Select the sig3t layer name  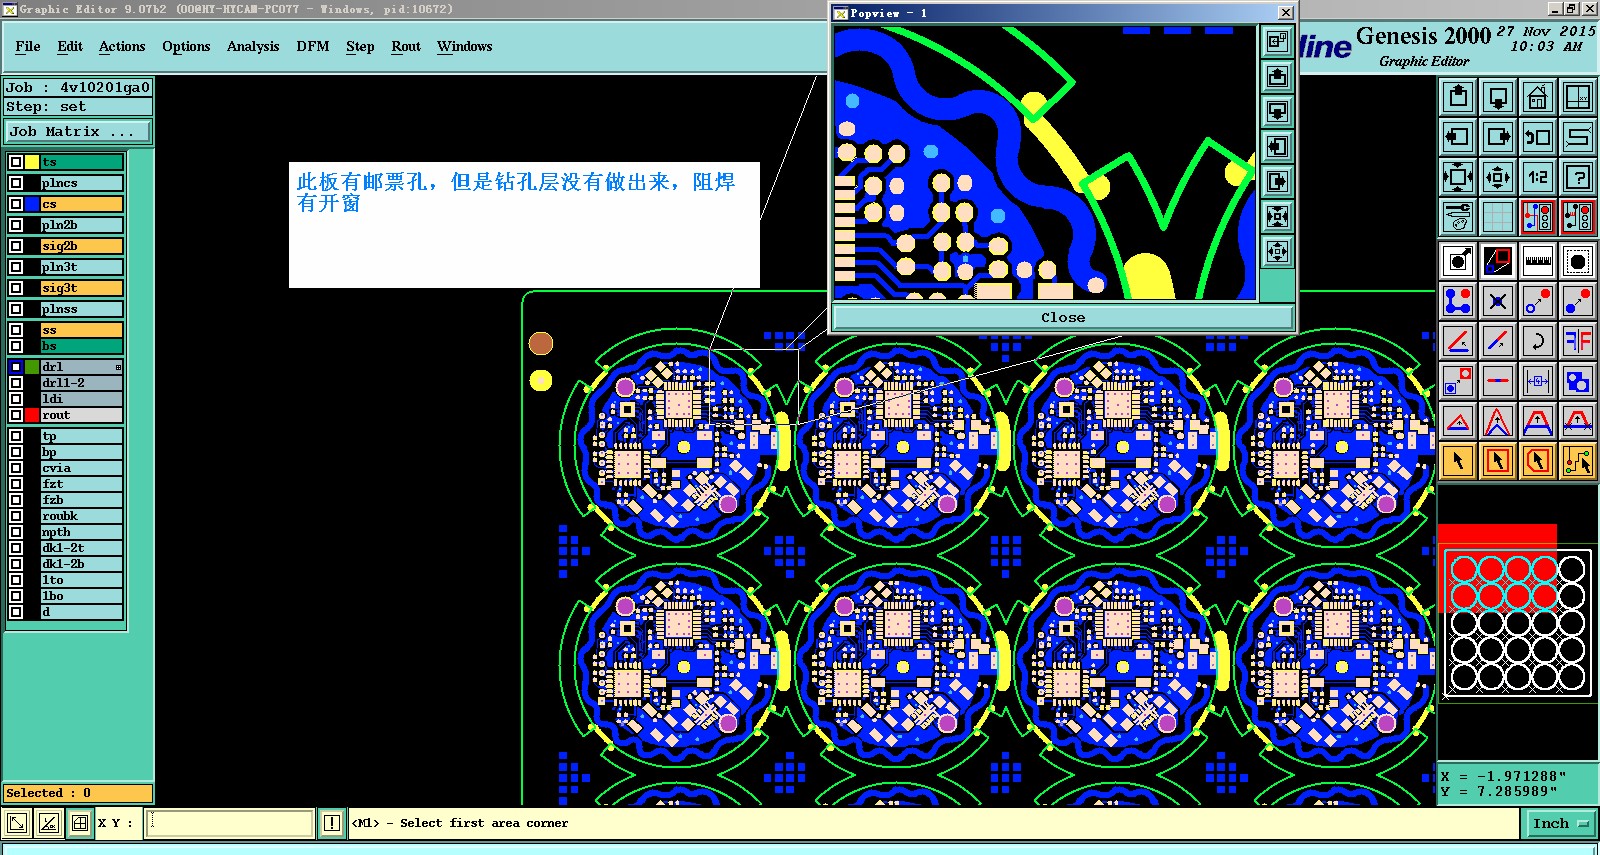click(x=82, y=288)
